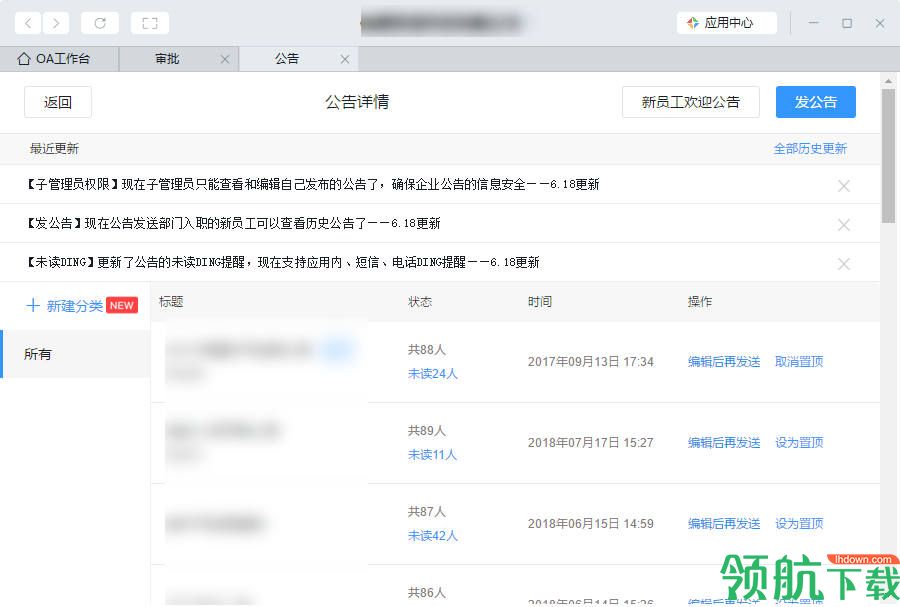
Task: Click 编辑后再发送 for the 2018年07月17日 notice
Action: 724,442
